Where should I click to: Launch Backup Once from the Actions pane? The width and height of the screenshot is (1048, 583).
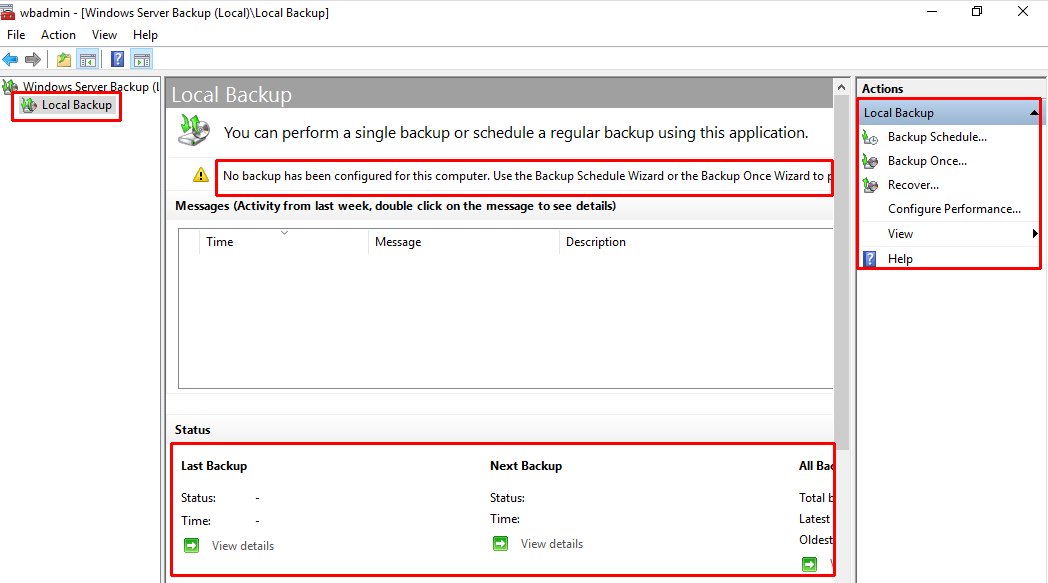click(x=927, y=161)
